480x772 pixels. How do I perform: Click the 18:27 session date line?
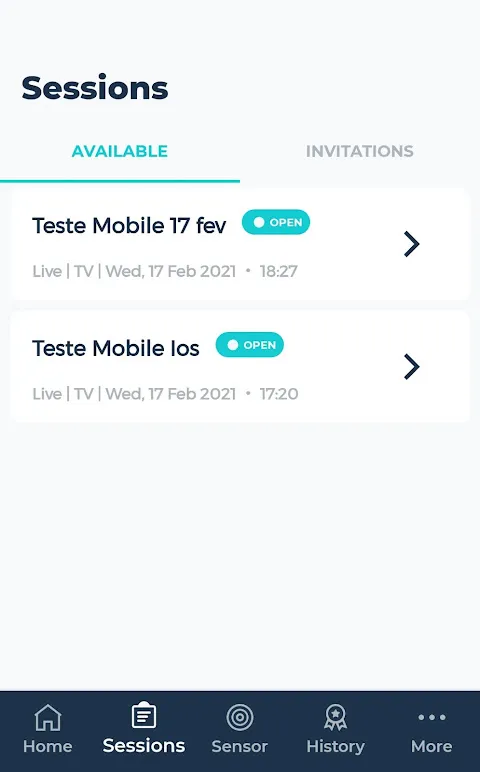tap(165, 271)
